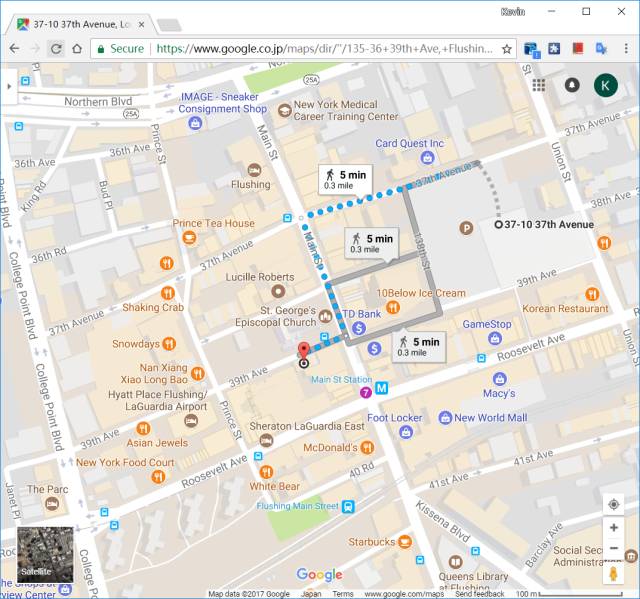
Task: Select TD Bank marker
Action: click(x=359, y=328)
